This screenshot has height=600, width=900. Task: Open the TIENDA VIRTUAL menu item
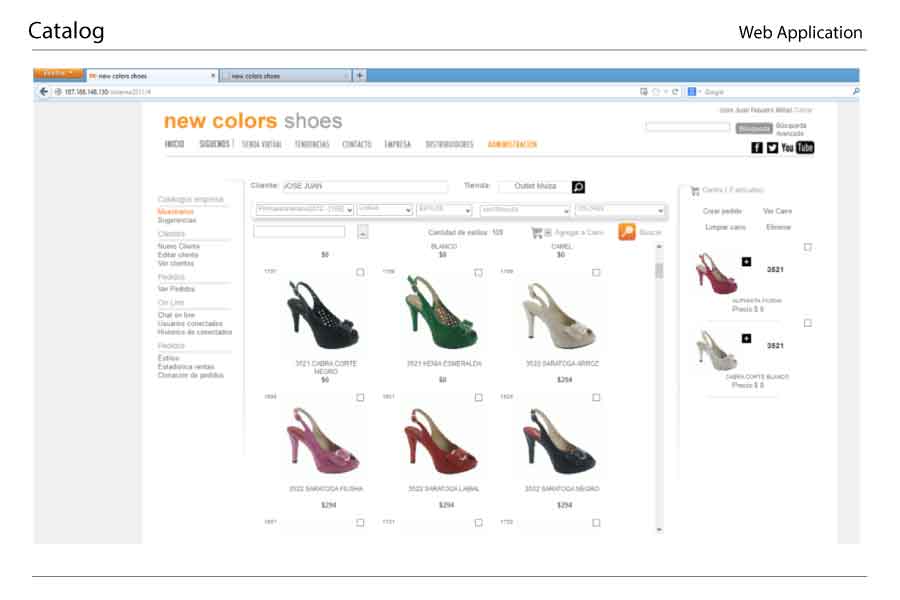pos(262,144)
